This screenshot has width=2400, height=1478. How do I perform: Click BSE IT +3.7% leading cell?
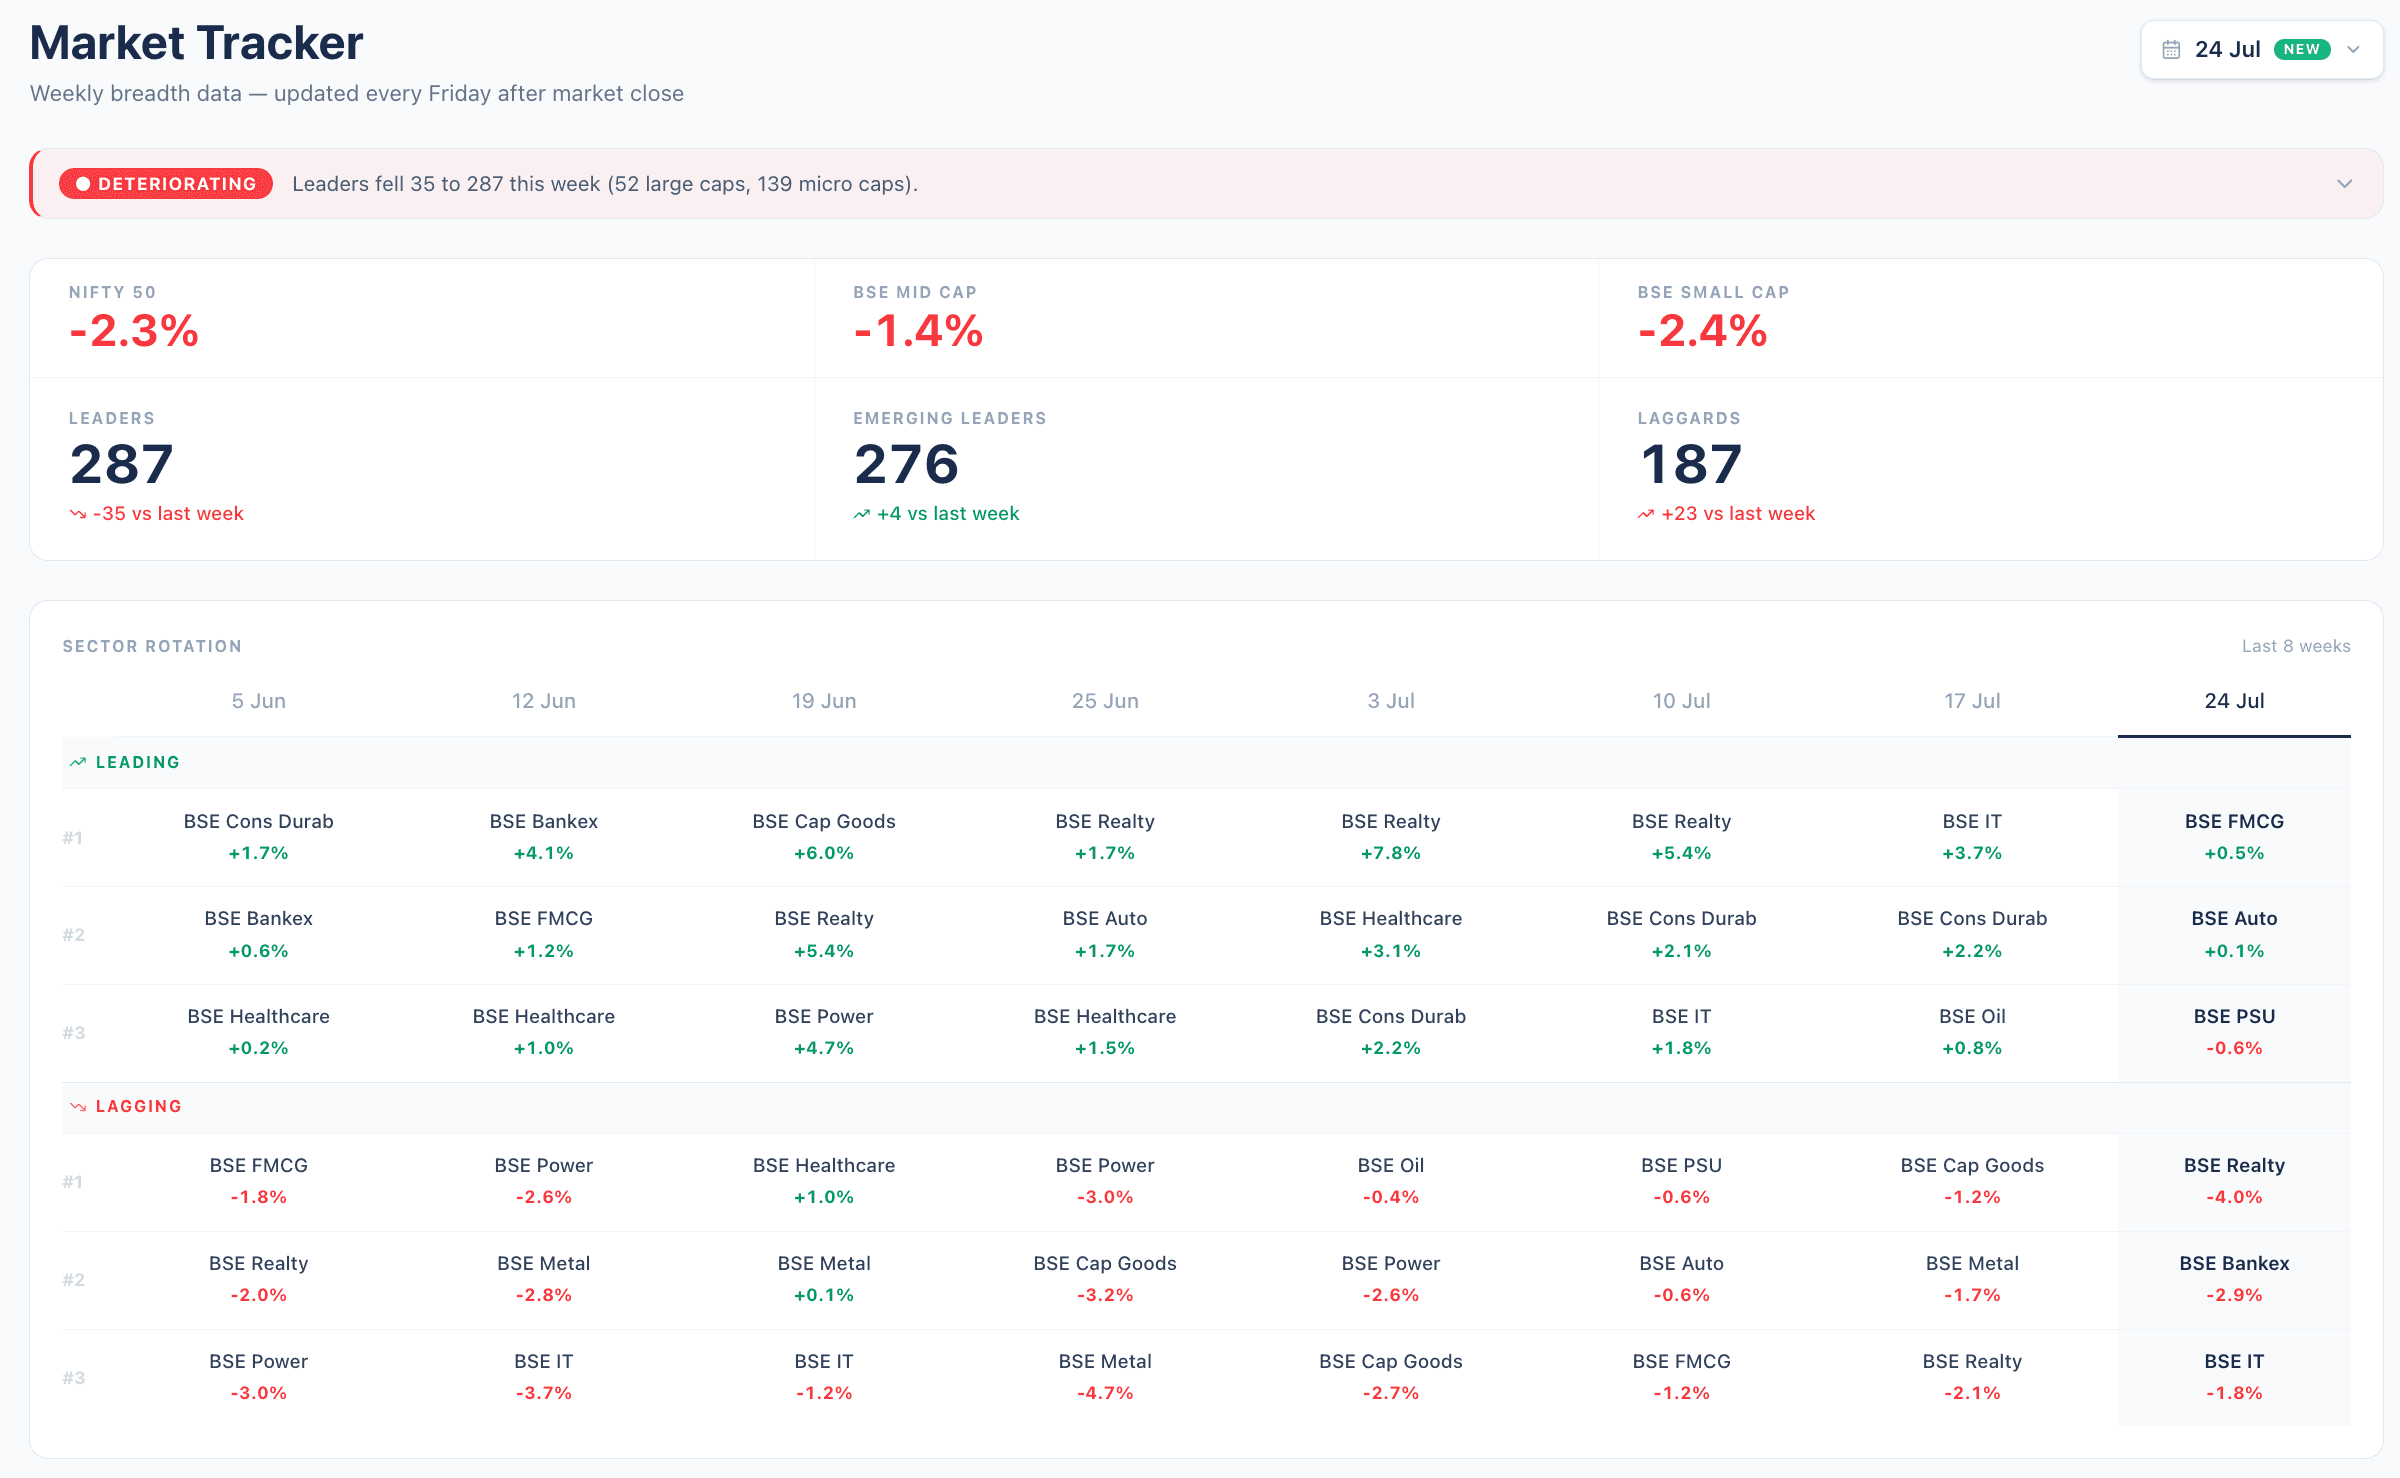(1972, 837)
